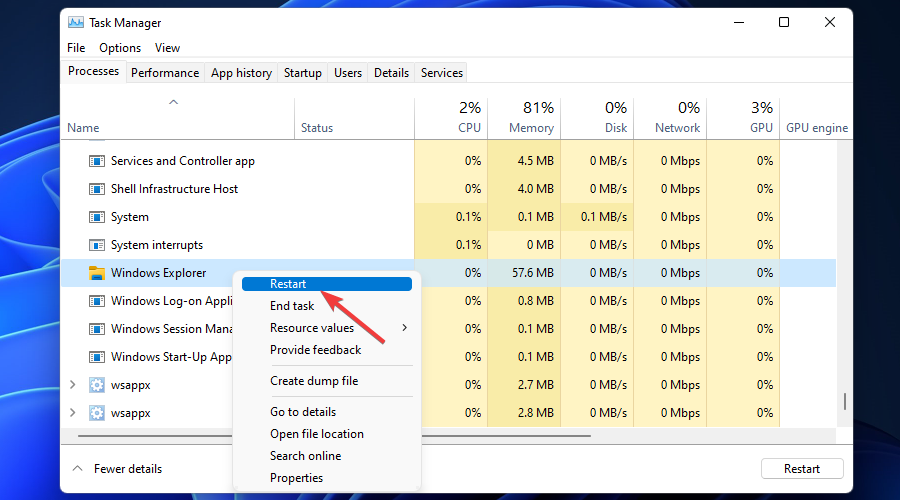Open the Options menu
Screen dimensions: 900x500
(x=120, y=48)
